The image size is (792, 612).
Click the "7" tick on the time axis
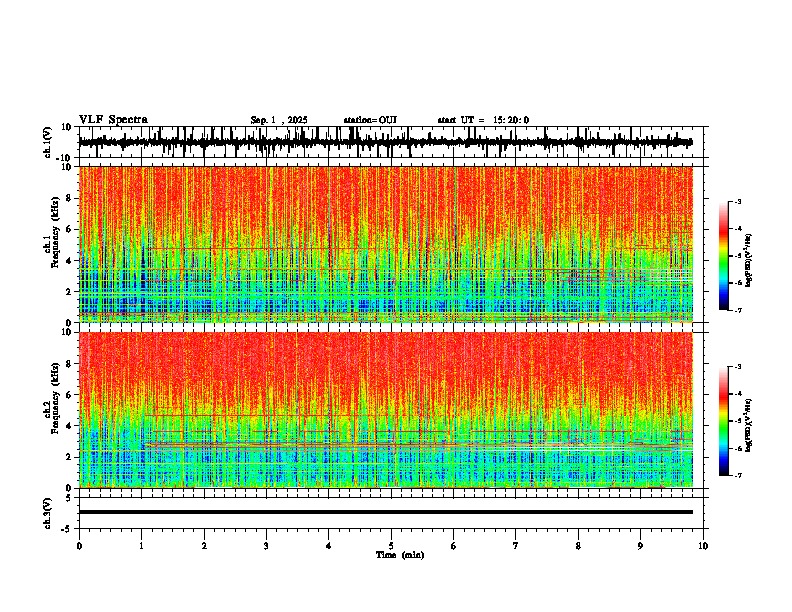point(516,546)
